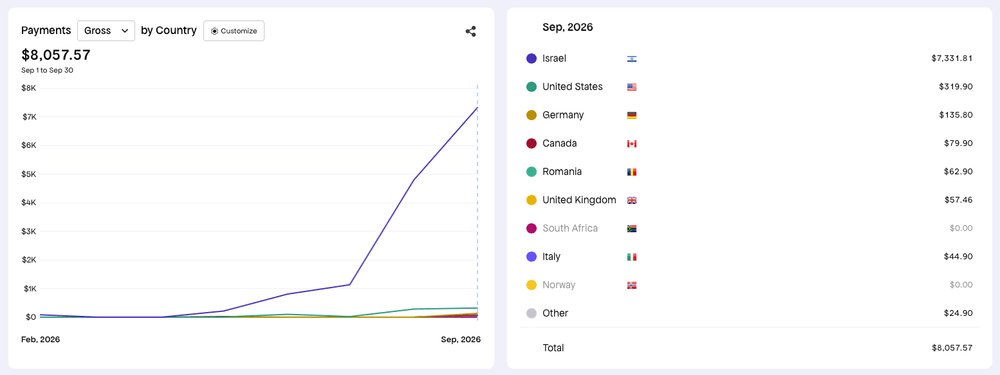
Task: Click the Canada flag icon
Action: pyautogui.click(x=632, y=143)
